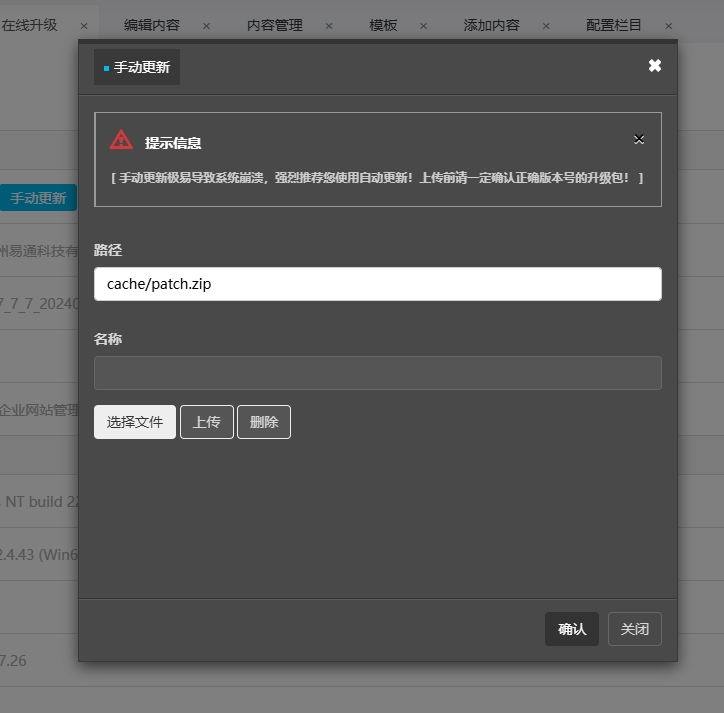Close the 添加内容 tab
The width and height of the screenshot is (724, 713).
coord(545,26)
